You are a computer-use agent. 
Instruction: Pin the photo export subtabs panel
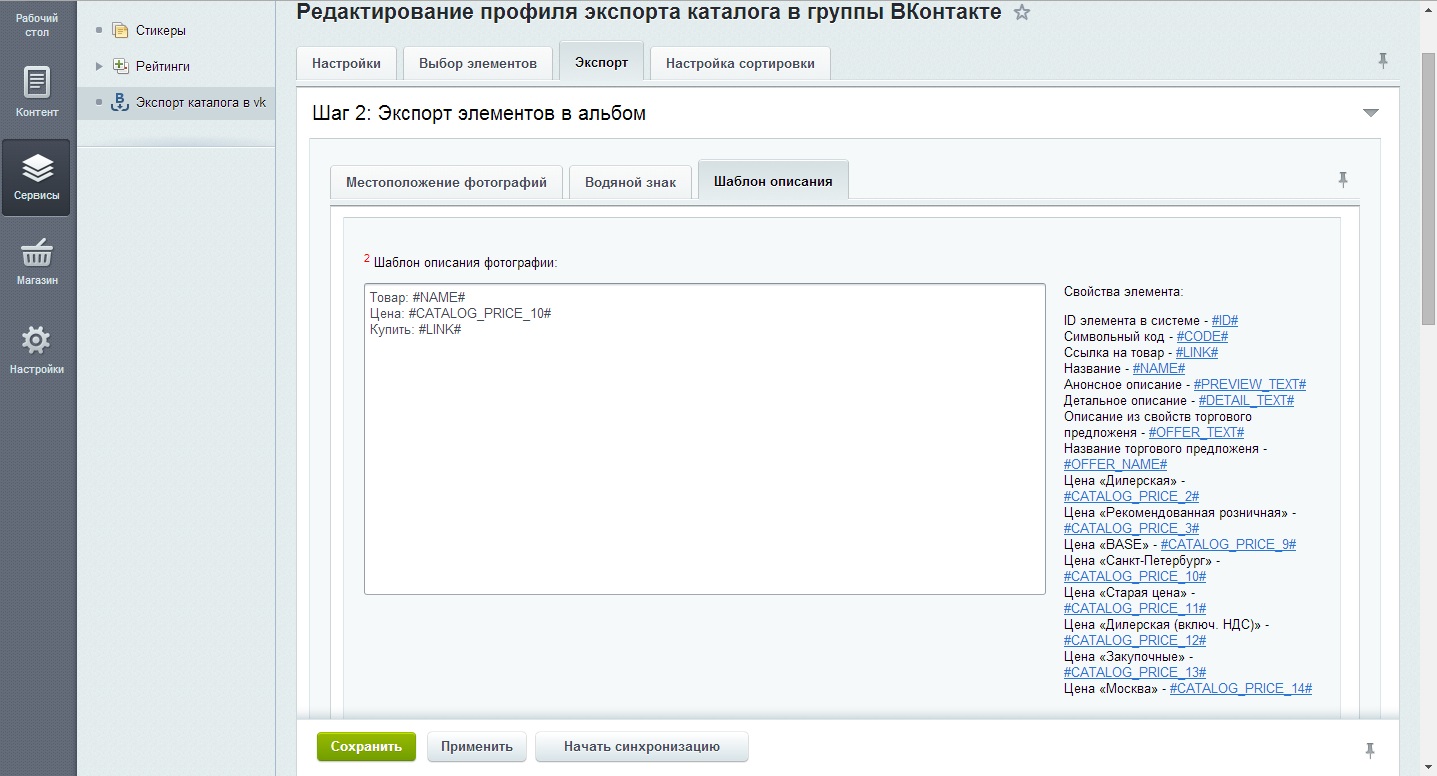1344,179
